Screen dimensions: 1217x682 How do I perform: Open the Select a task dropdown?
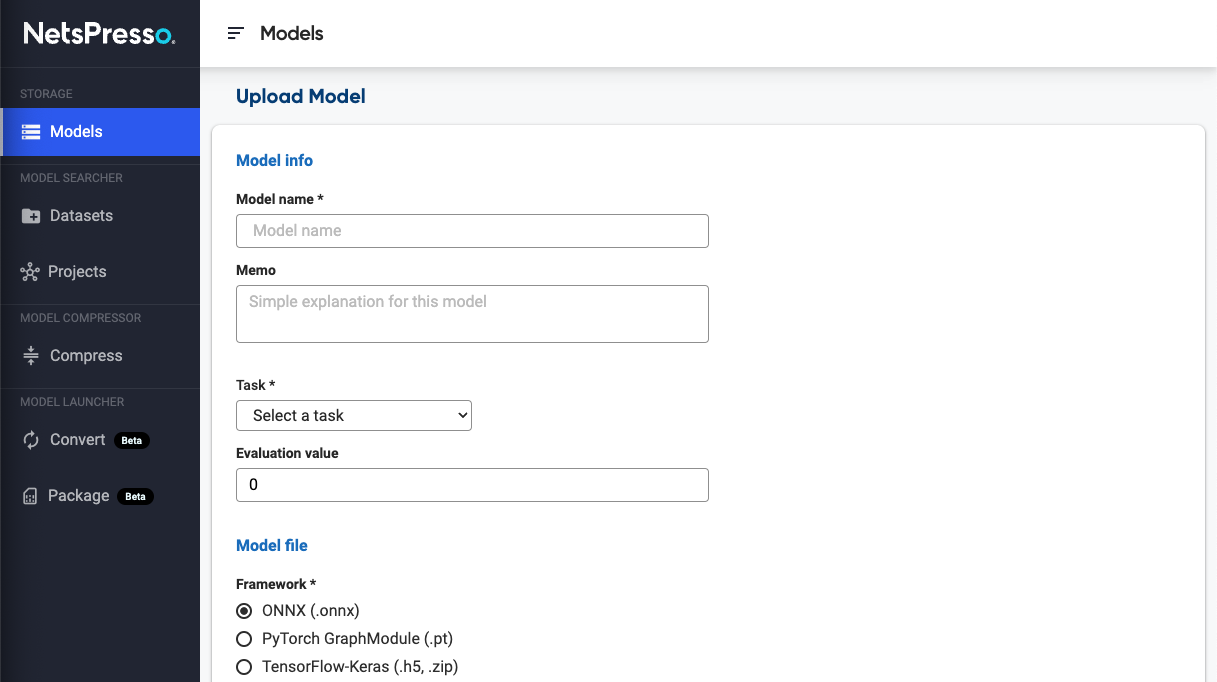(354, 415)
